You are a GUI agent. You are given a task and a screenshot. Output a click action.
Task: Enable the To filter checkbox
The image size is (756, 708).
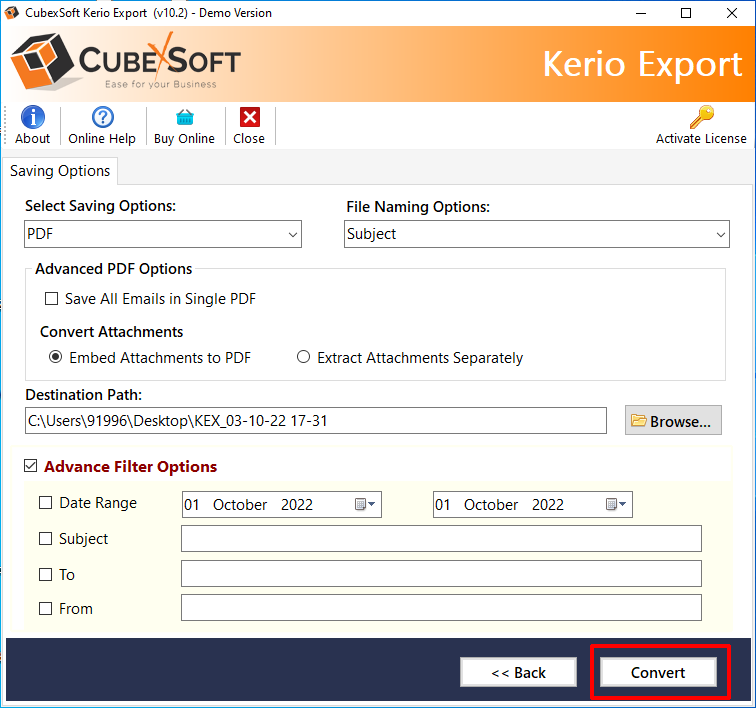(45, 574)
